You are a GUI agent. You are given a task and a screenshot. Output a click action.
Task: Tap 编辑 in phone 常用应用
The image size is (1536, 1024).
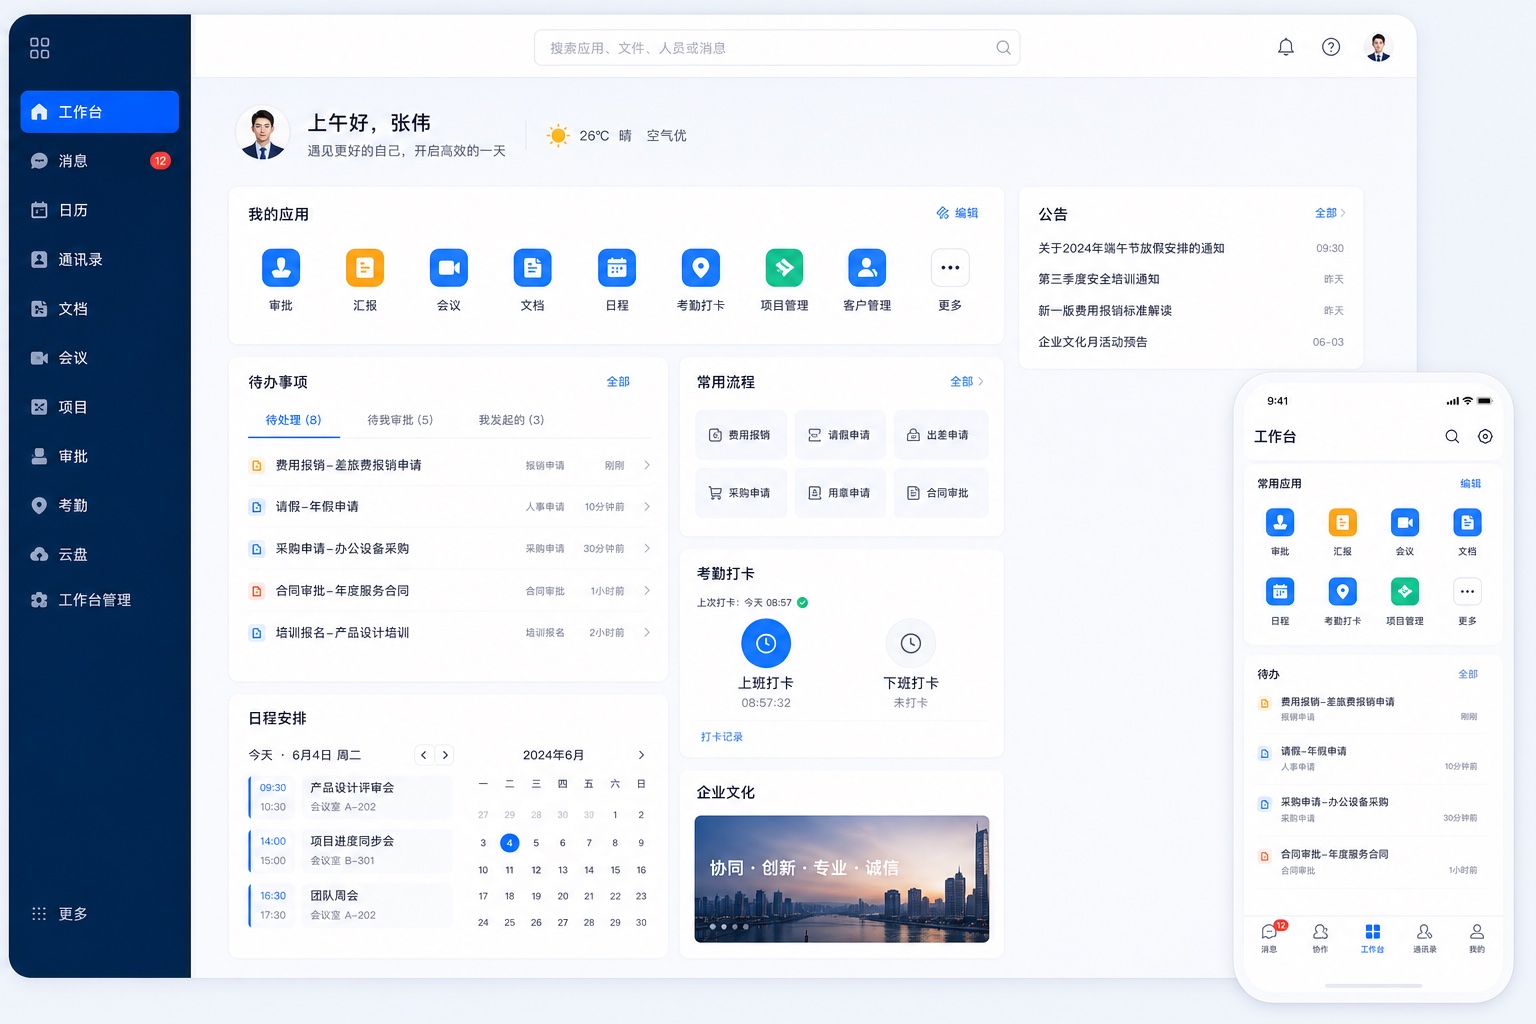coord(1470,484)
